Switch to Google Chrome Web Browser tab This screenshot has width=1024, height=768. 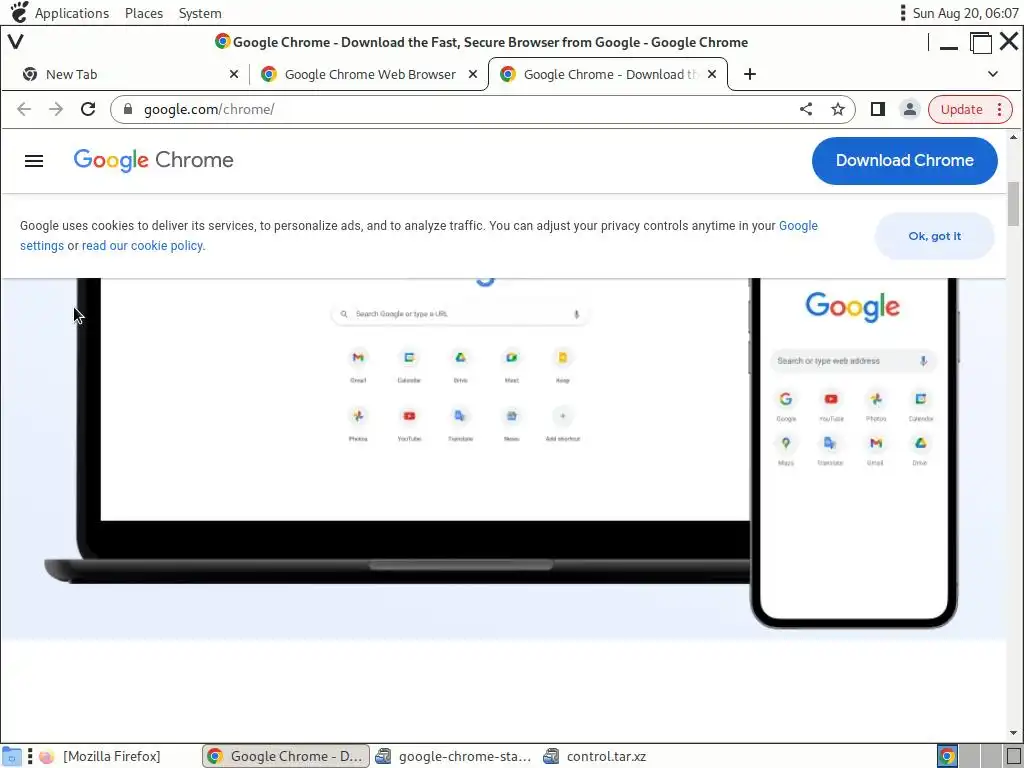point(369,74)
